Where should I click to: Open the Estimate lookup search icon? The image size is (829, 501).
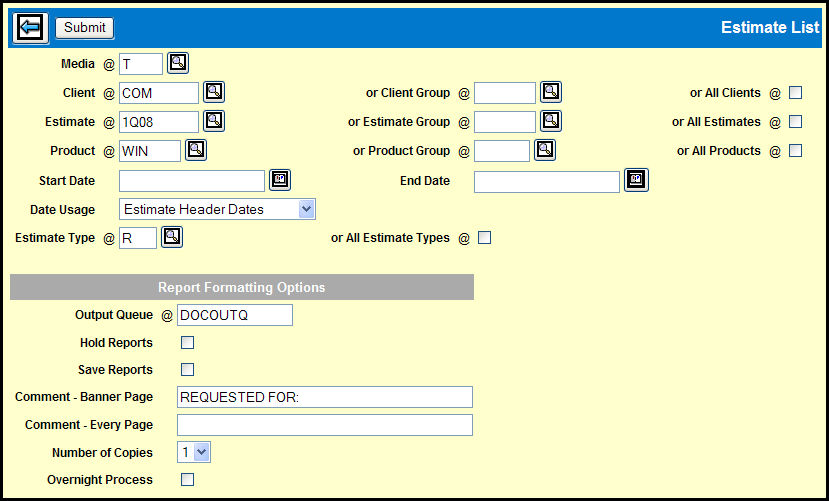click(214, 122)
